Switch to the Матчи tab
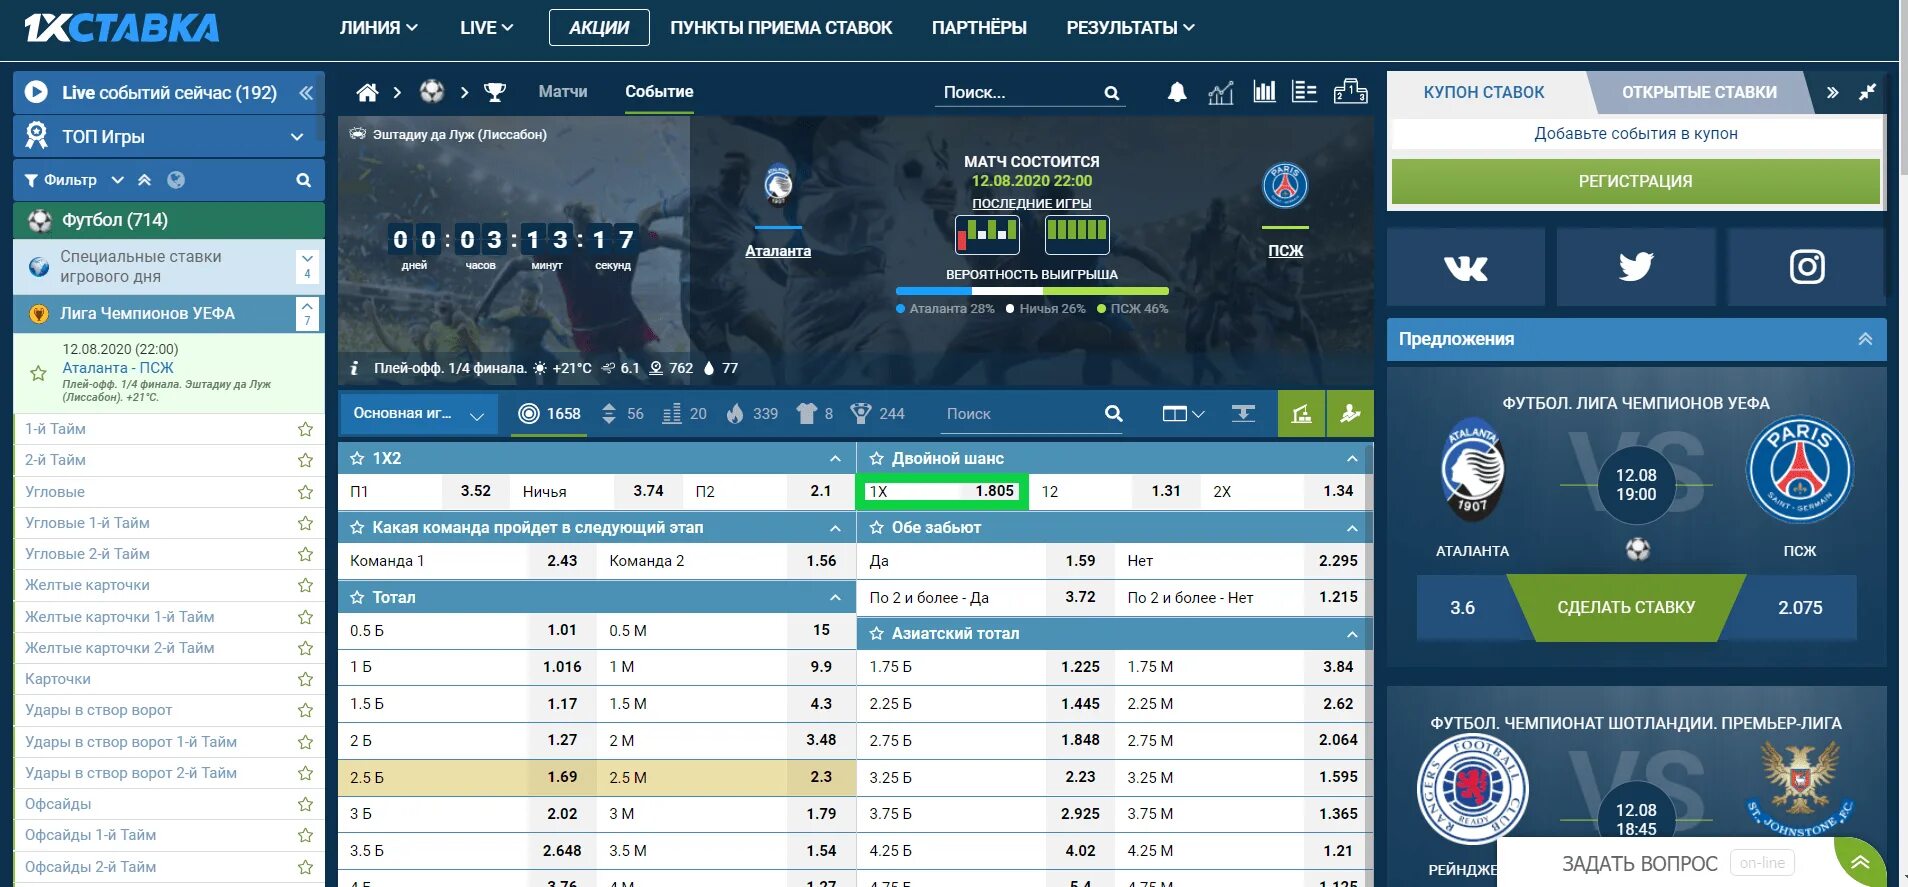Screen dimensions: 1908x887 pyautogui.click(x=563, y=92)
